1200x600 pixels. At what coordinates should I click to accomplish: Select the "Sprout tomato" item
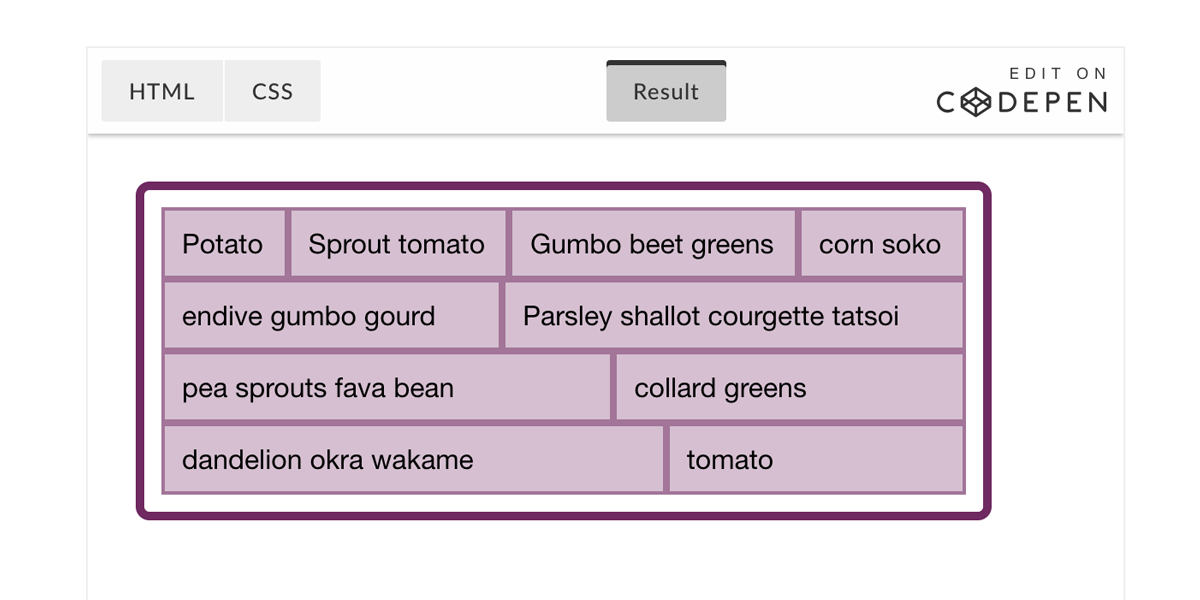point(397,243)
